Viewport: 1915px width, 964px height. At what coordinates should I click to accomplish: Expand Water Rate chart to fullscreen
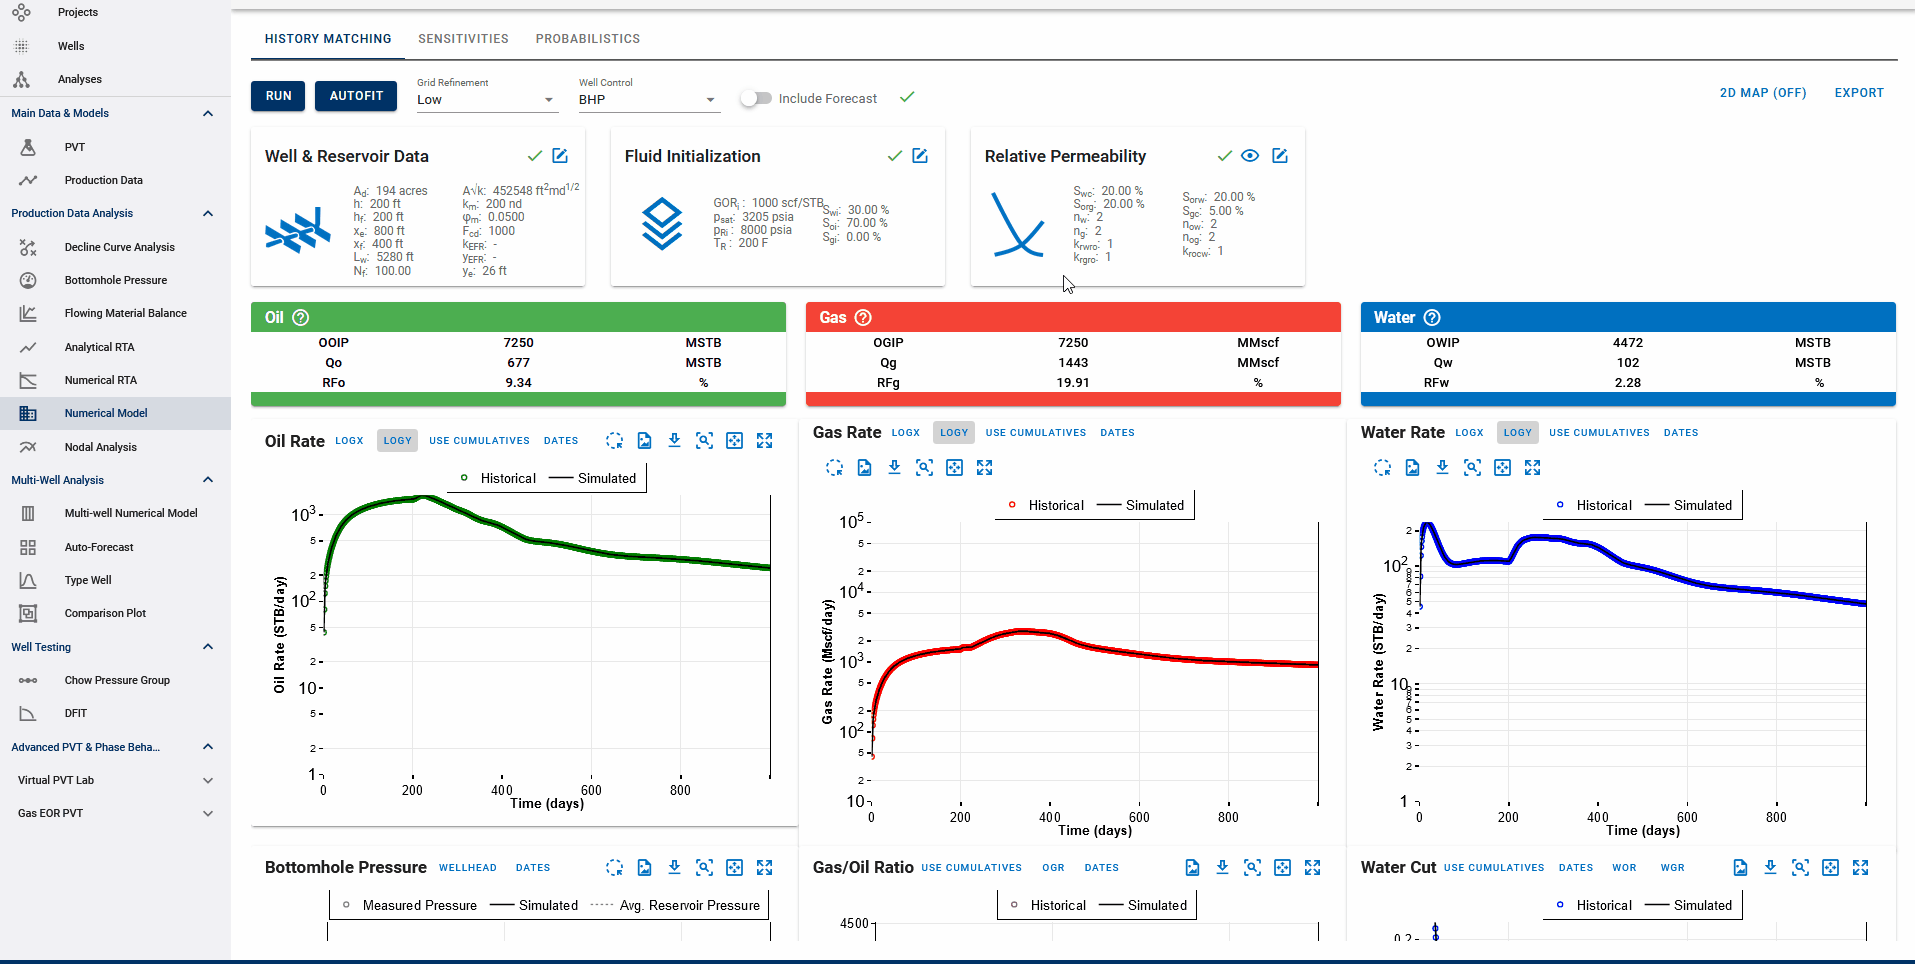(x=1532, y=468)
